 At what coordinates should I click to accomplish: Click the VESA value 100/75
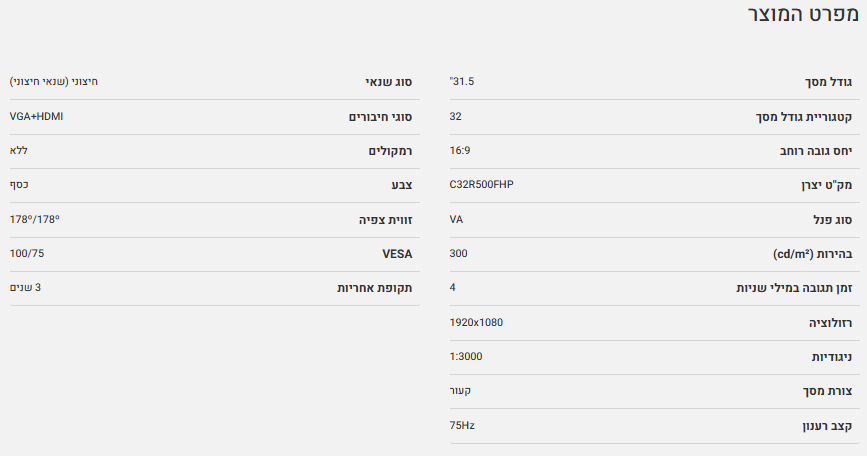(27, 253)
